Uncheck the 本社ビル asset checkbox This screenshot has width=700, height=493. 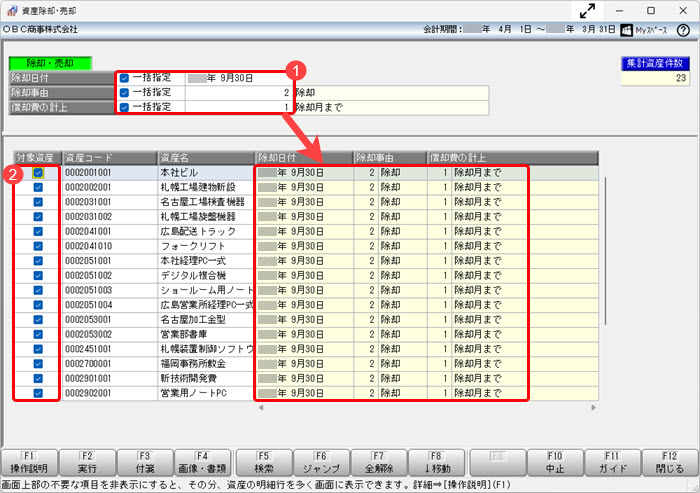(38, 173)
